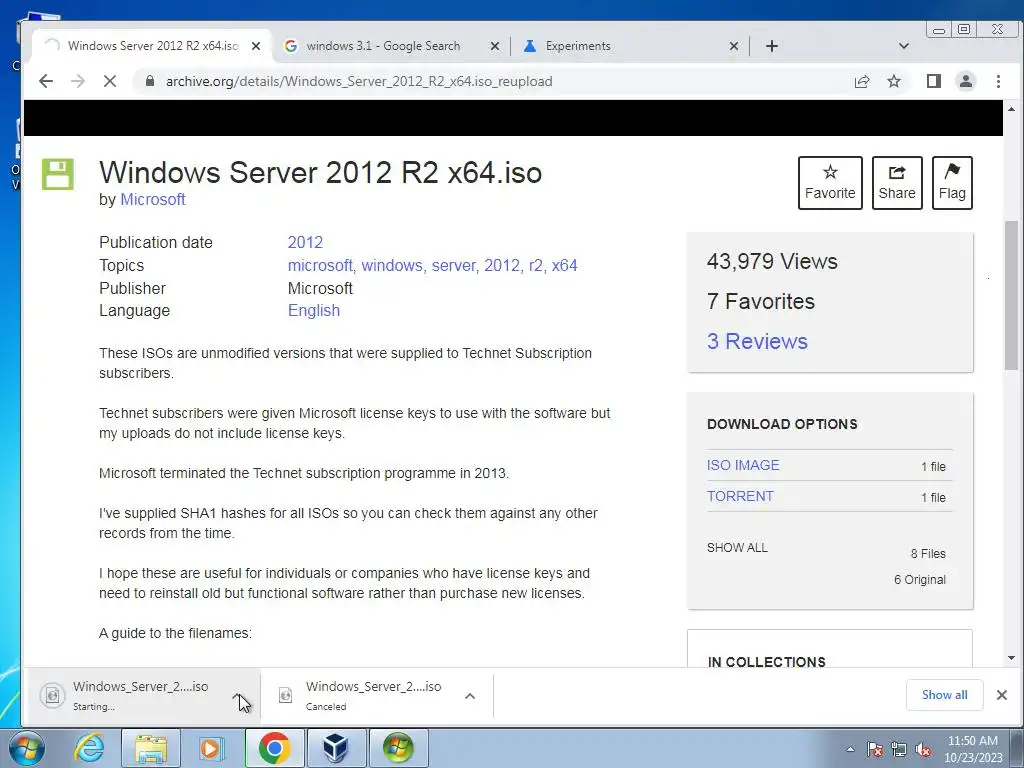Screen dimensions: 1024x768
Task: Click the 43,979 Views text
Action: pos(772,261)
